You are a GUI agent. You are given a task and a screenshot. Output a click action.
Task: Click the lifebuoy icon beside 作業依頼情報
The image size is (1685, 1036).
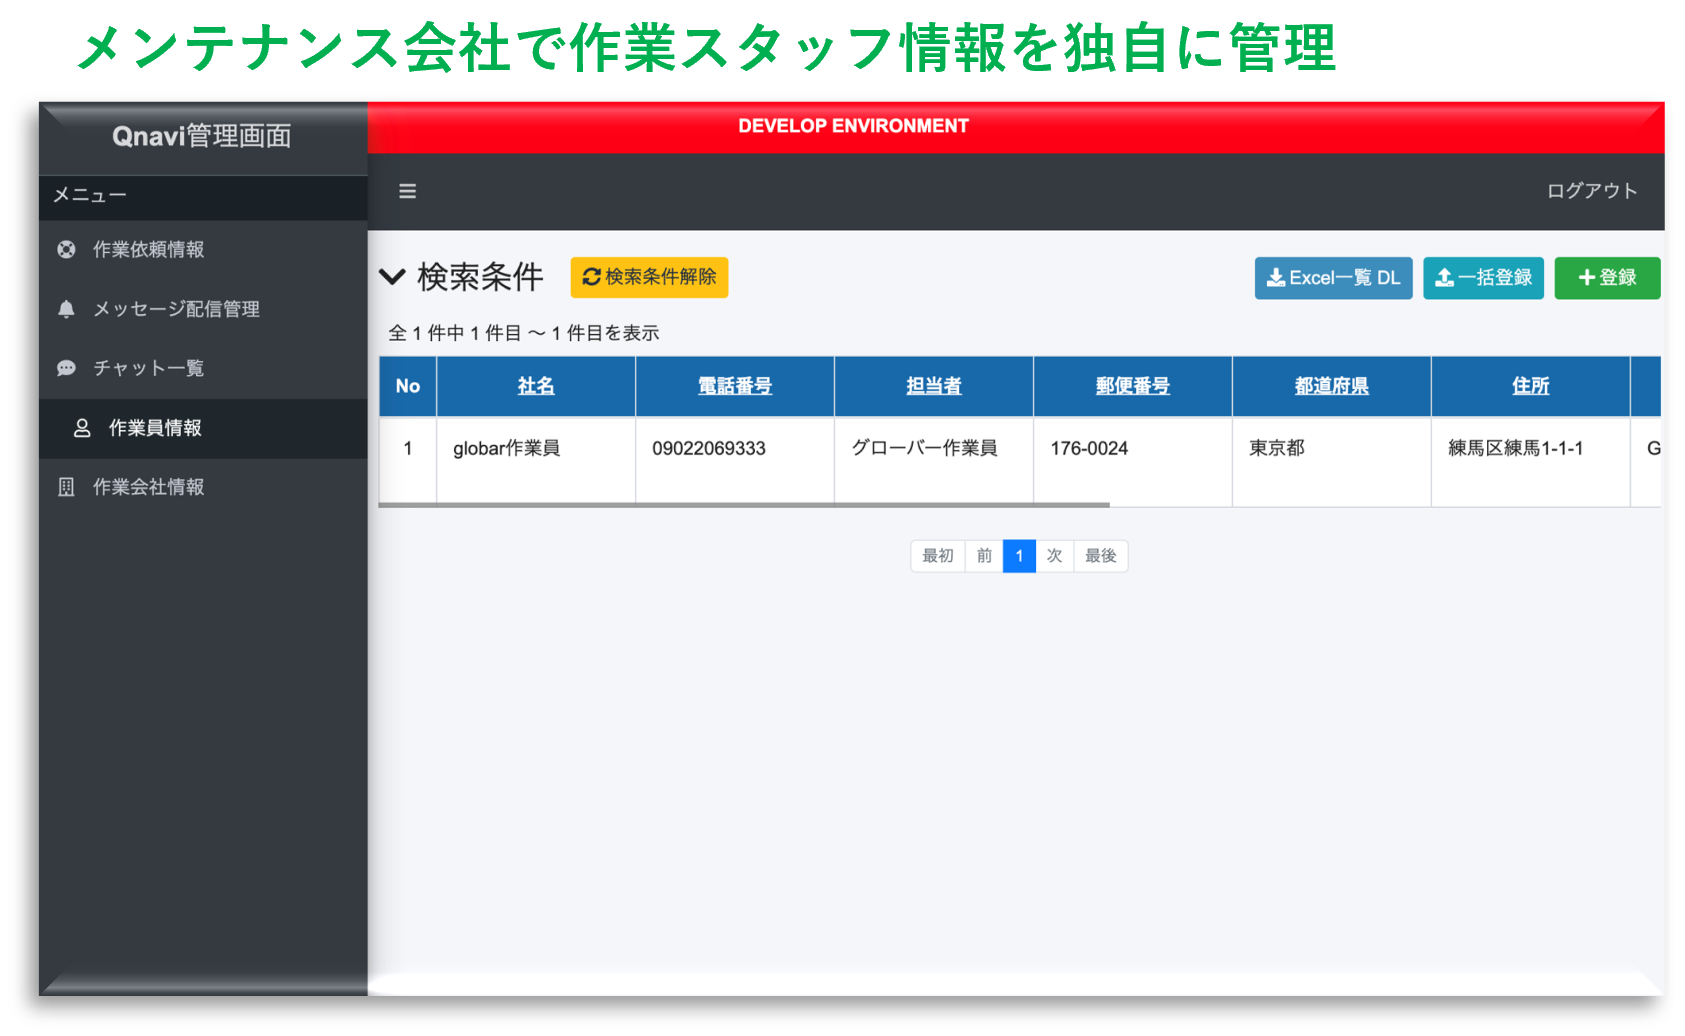(x=66, y=250)
